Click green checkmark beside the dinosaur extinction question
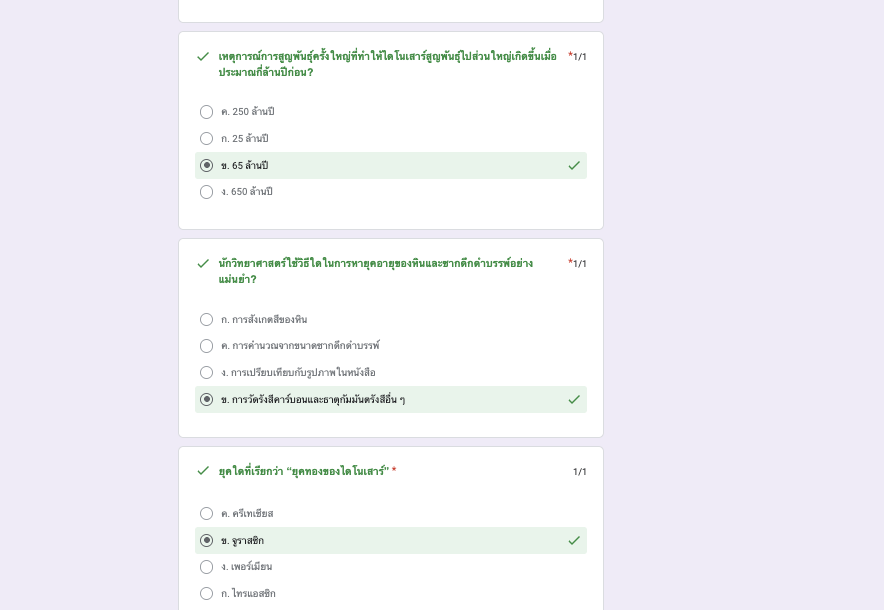Image resolution: width=884 pixels, height=610 pixels. pyautogui.click(x=203, y=57)
